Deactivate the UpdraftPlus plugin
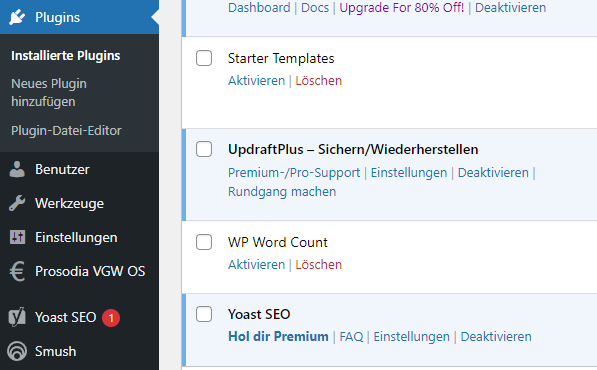Screen dimensions: 597x370 click(493, 172)
